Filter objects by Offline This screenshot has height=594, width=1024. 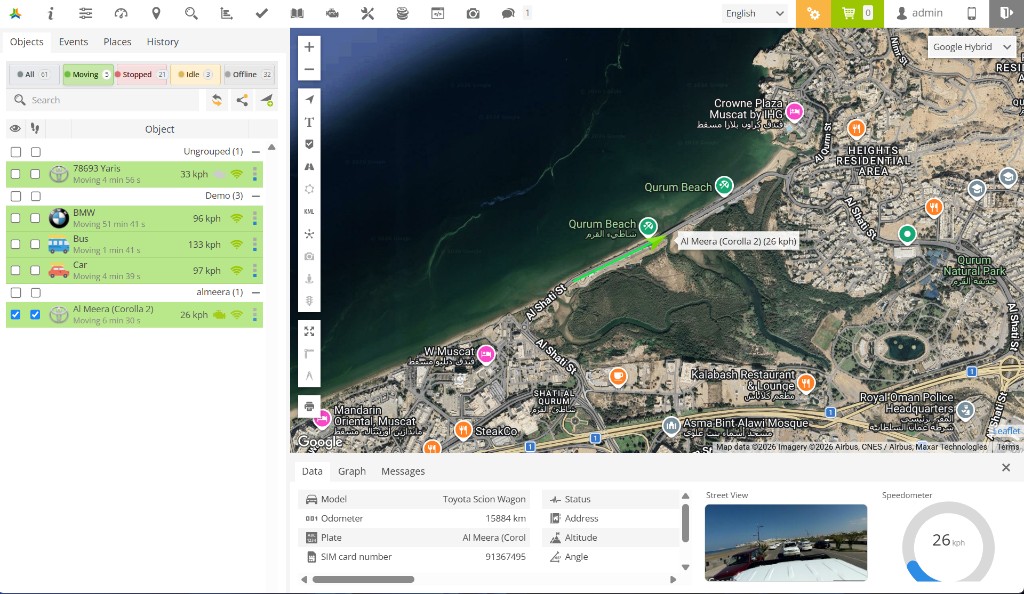tap(248, 74)
